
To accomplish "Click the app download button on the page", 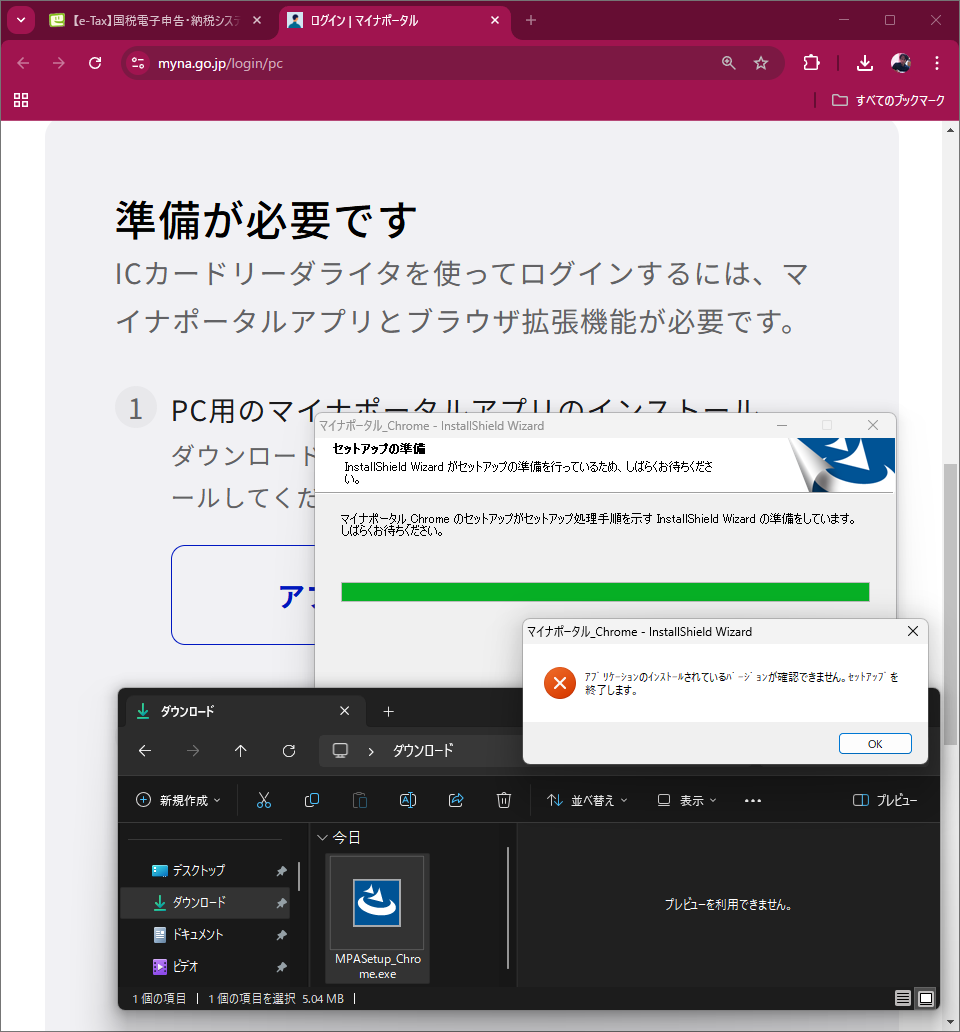I will point(243,595).
